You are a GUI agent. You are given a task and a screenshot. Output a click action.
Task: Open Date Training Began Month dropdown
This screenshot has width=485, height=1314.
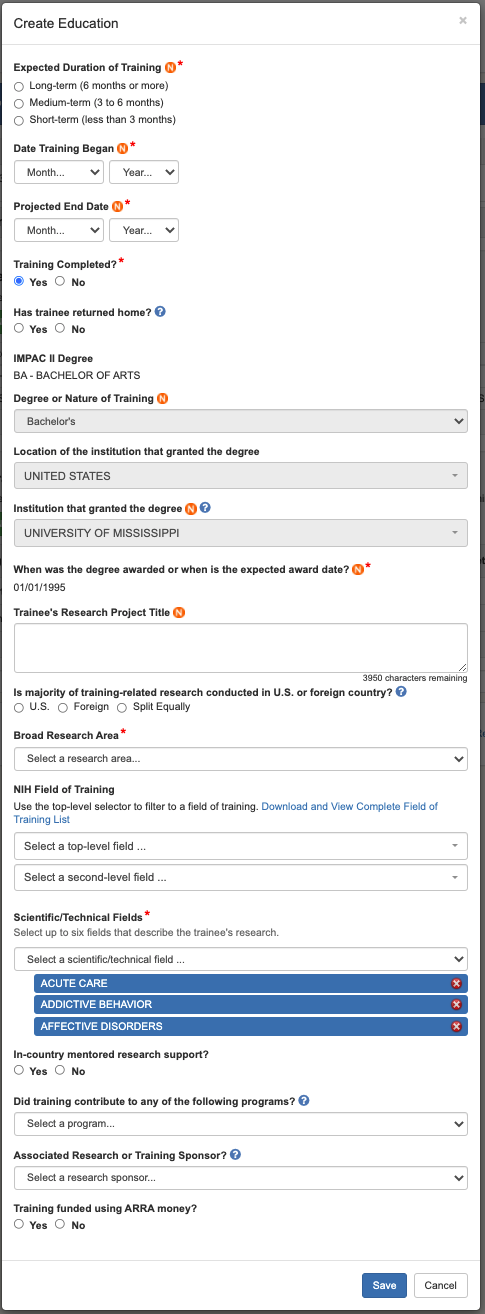[x=59, y=172]
